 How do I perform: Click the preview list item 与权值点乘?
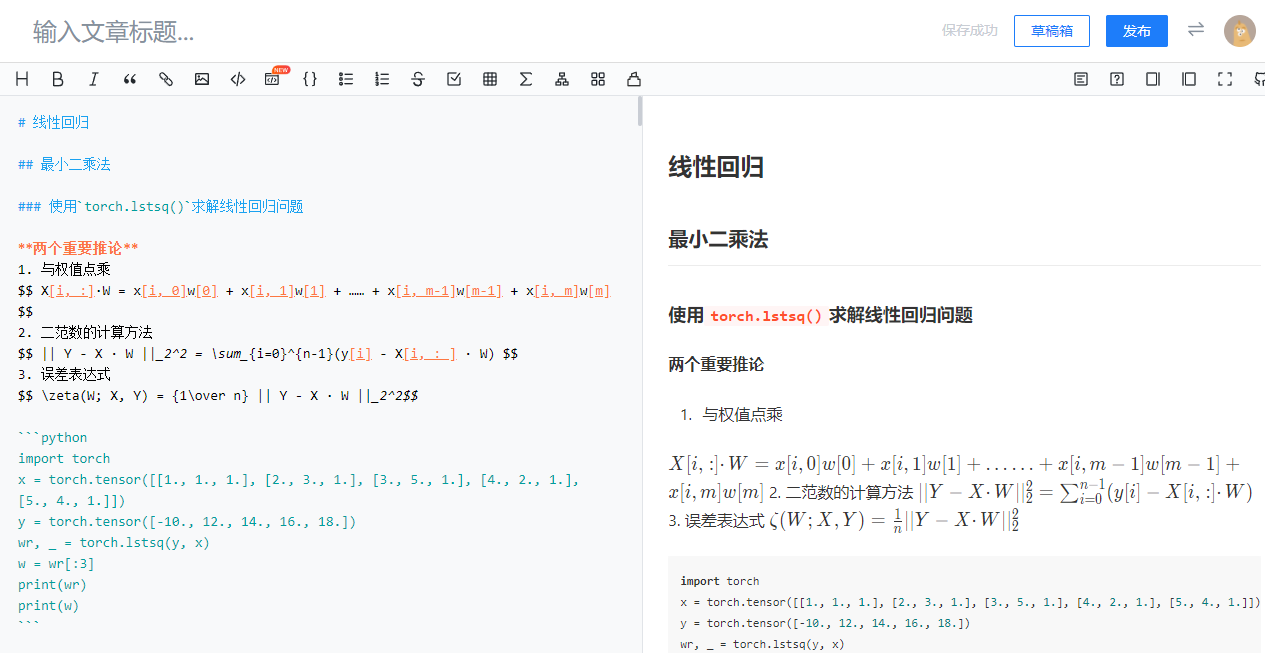tap(742, 414)
